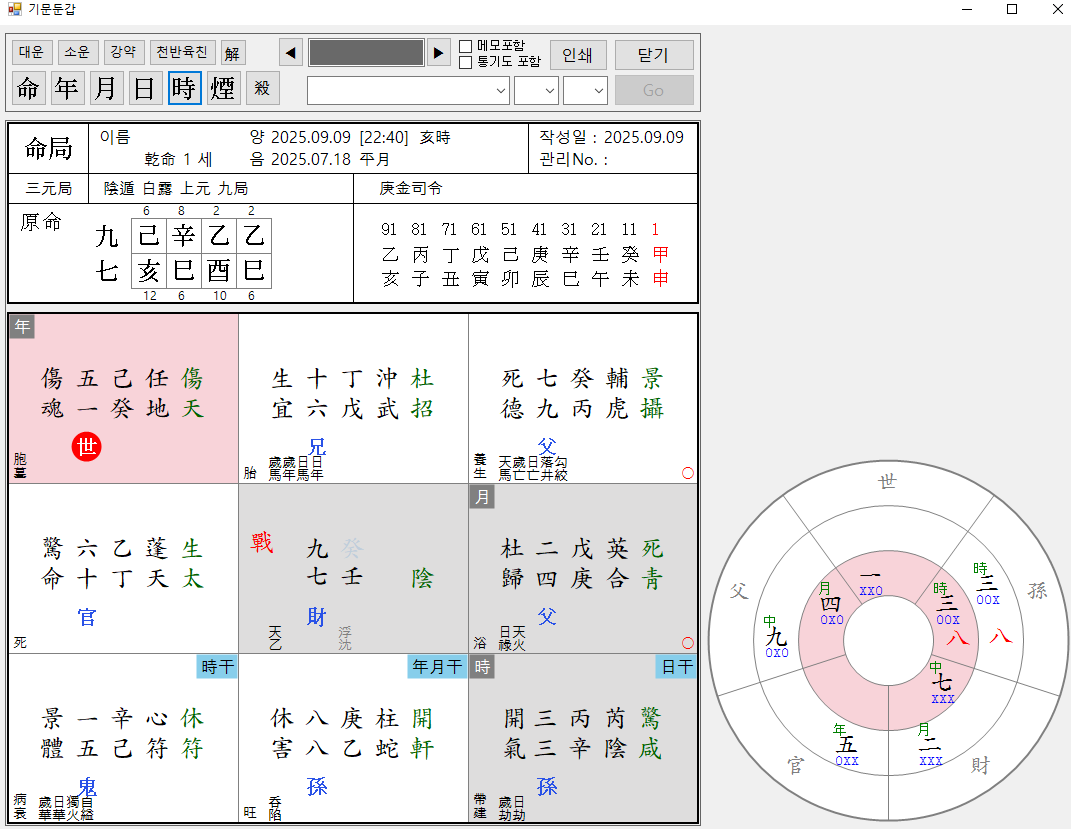Open the 소운 view
1071x829 pixels.
pos(77,53)
